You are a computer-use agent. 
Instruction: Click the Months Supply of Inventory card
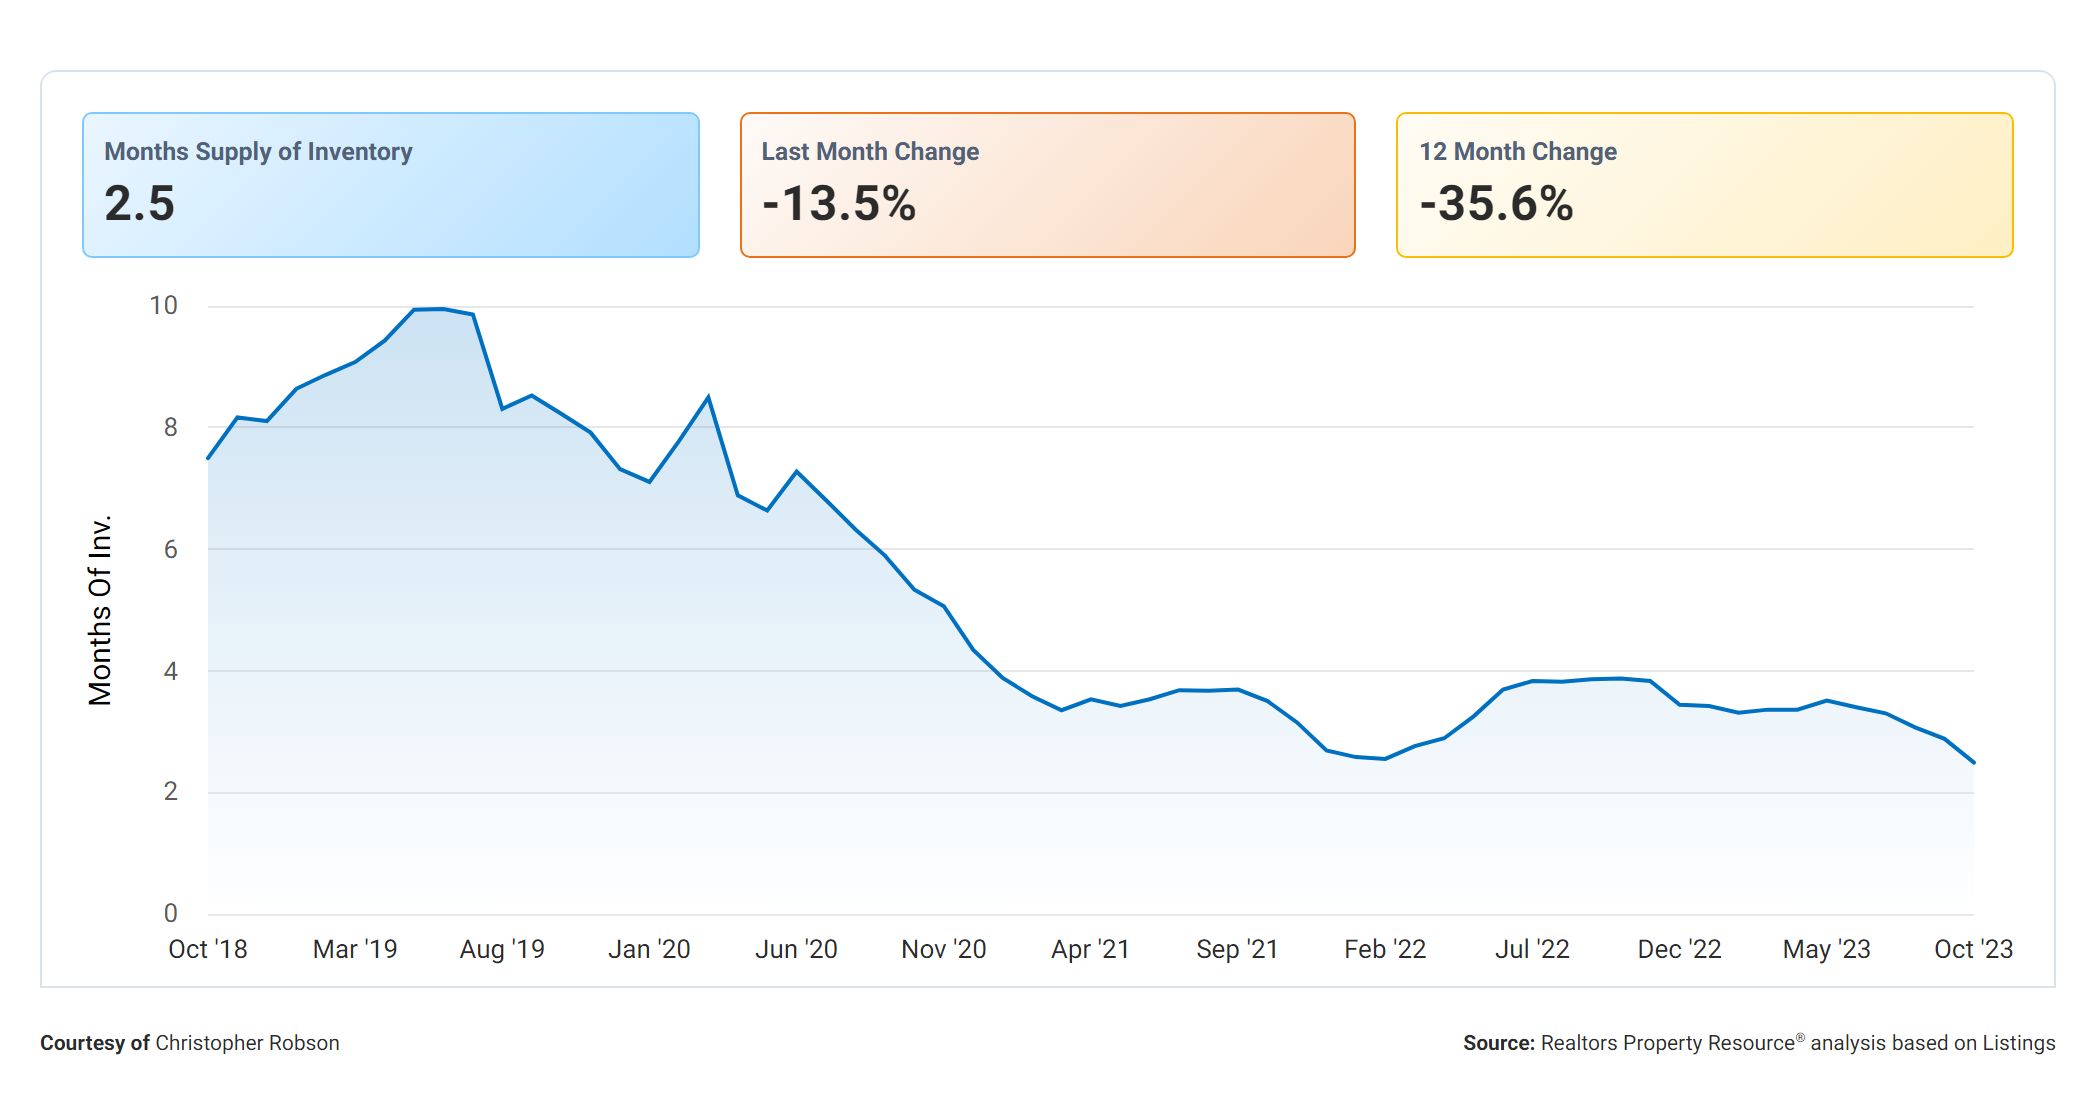pos(390,185)
